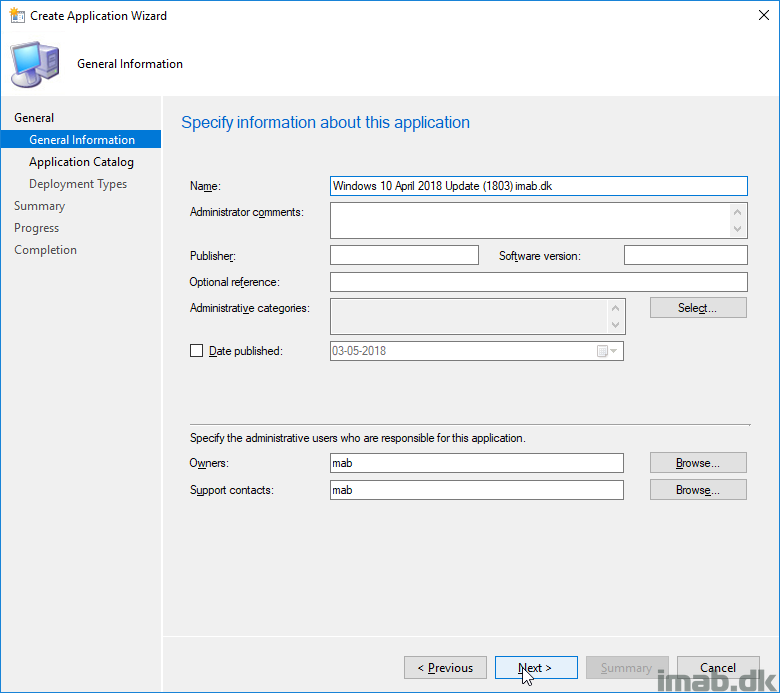Open the Date published calendar dropdown
780x693 pixels.
[607, 351]
